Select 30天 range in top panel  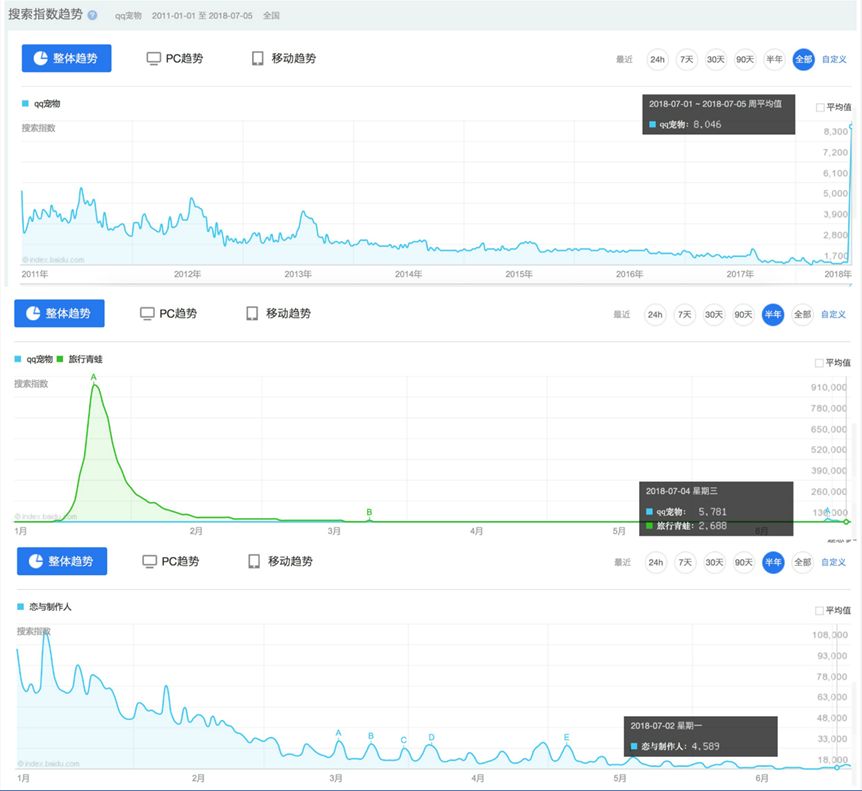[x=716, y=59]
